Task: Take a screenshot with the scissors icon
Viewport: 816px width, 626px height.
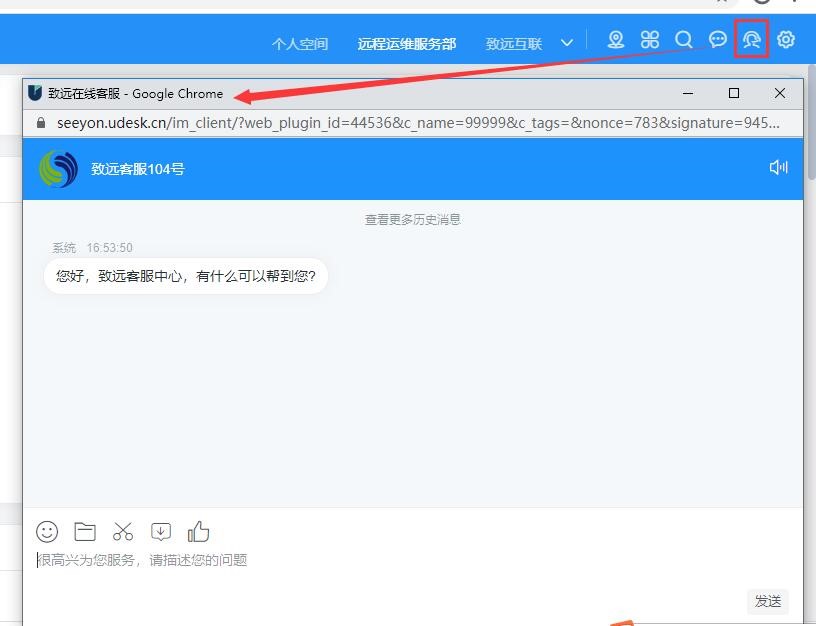Action: [123, 531]
